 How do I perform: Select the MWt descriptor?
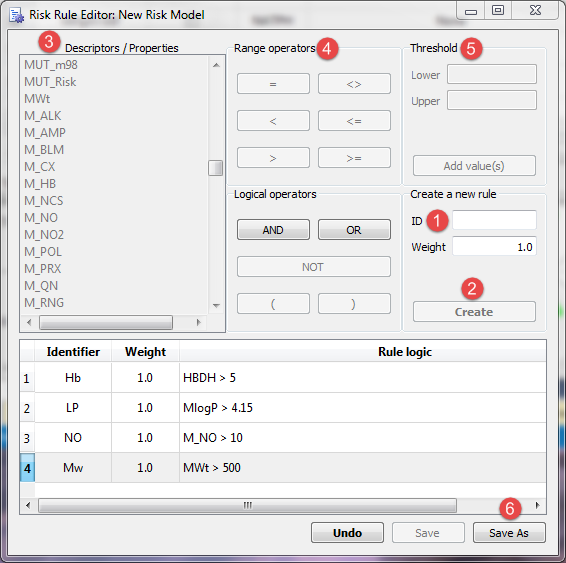tap(37, 99)
